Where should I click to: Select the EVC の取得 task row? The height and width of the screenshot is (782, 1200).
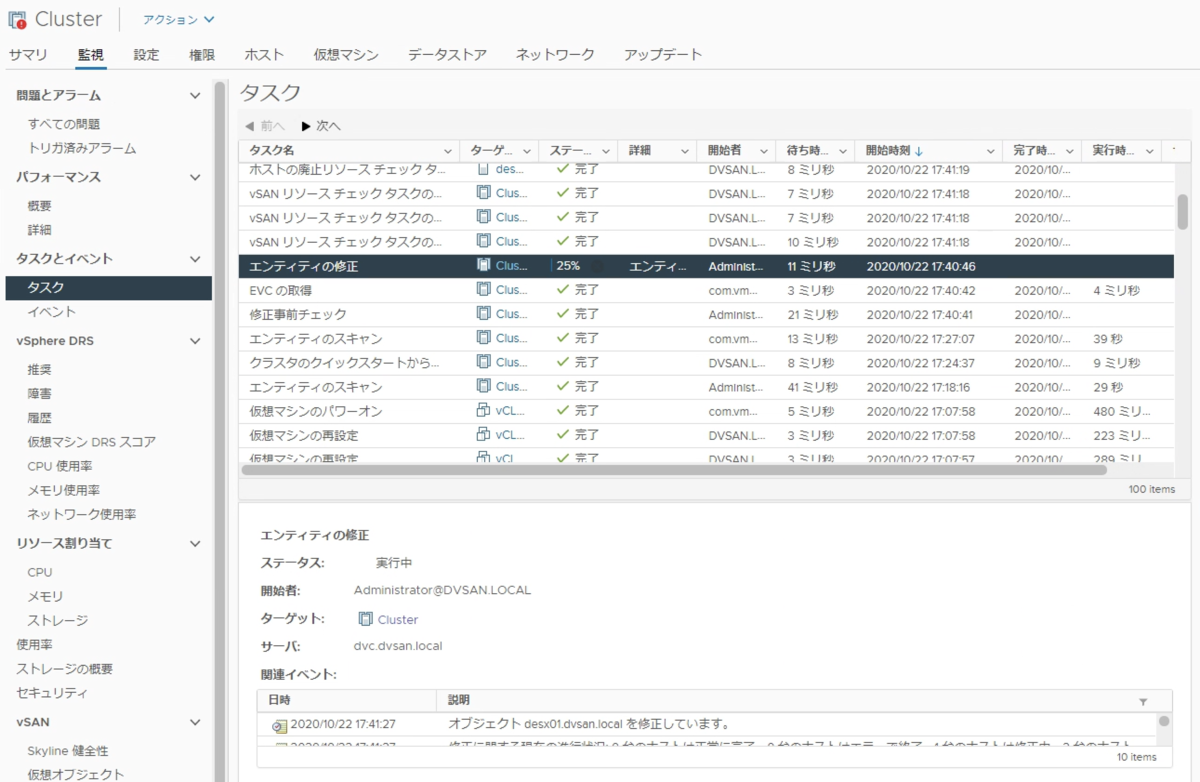(707, 290)
